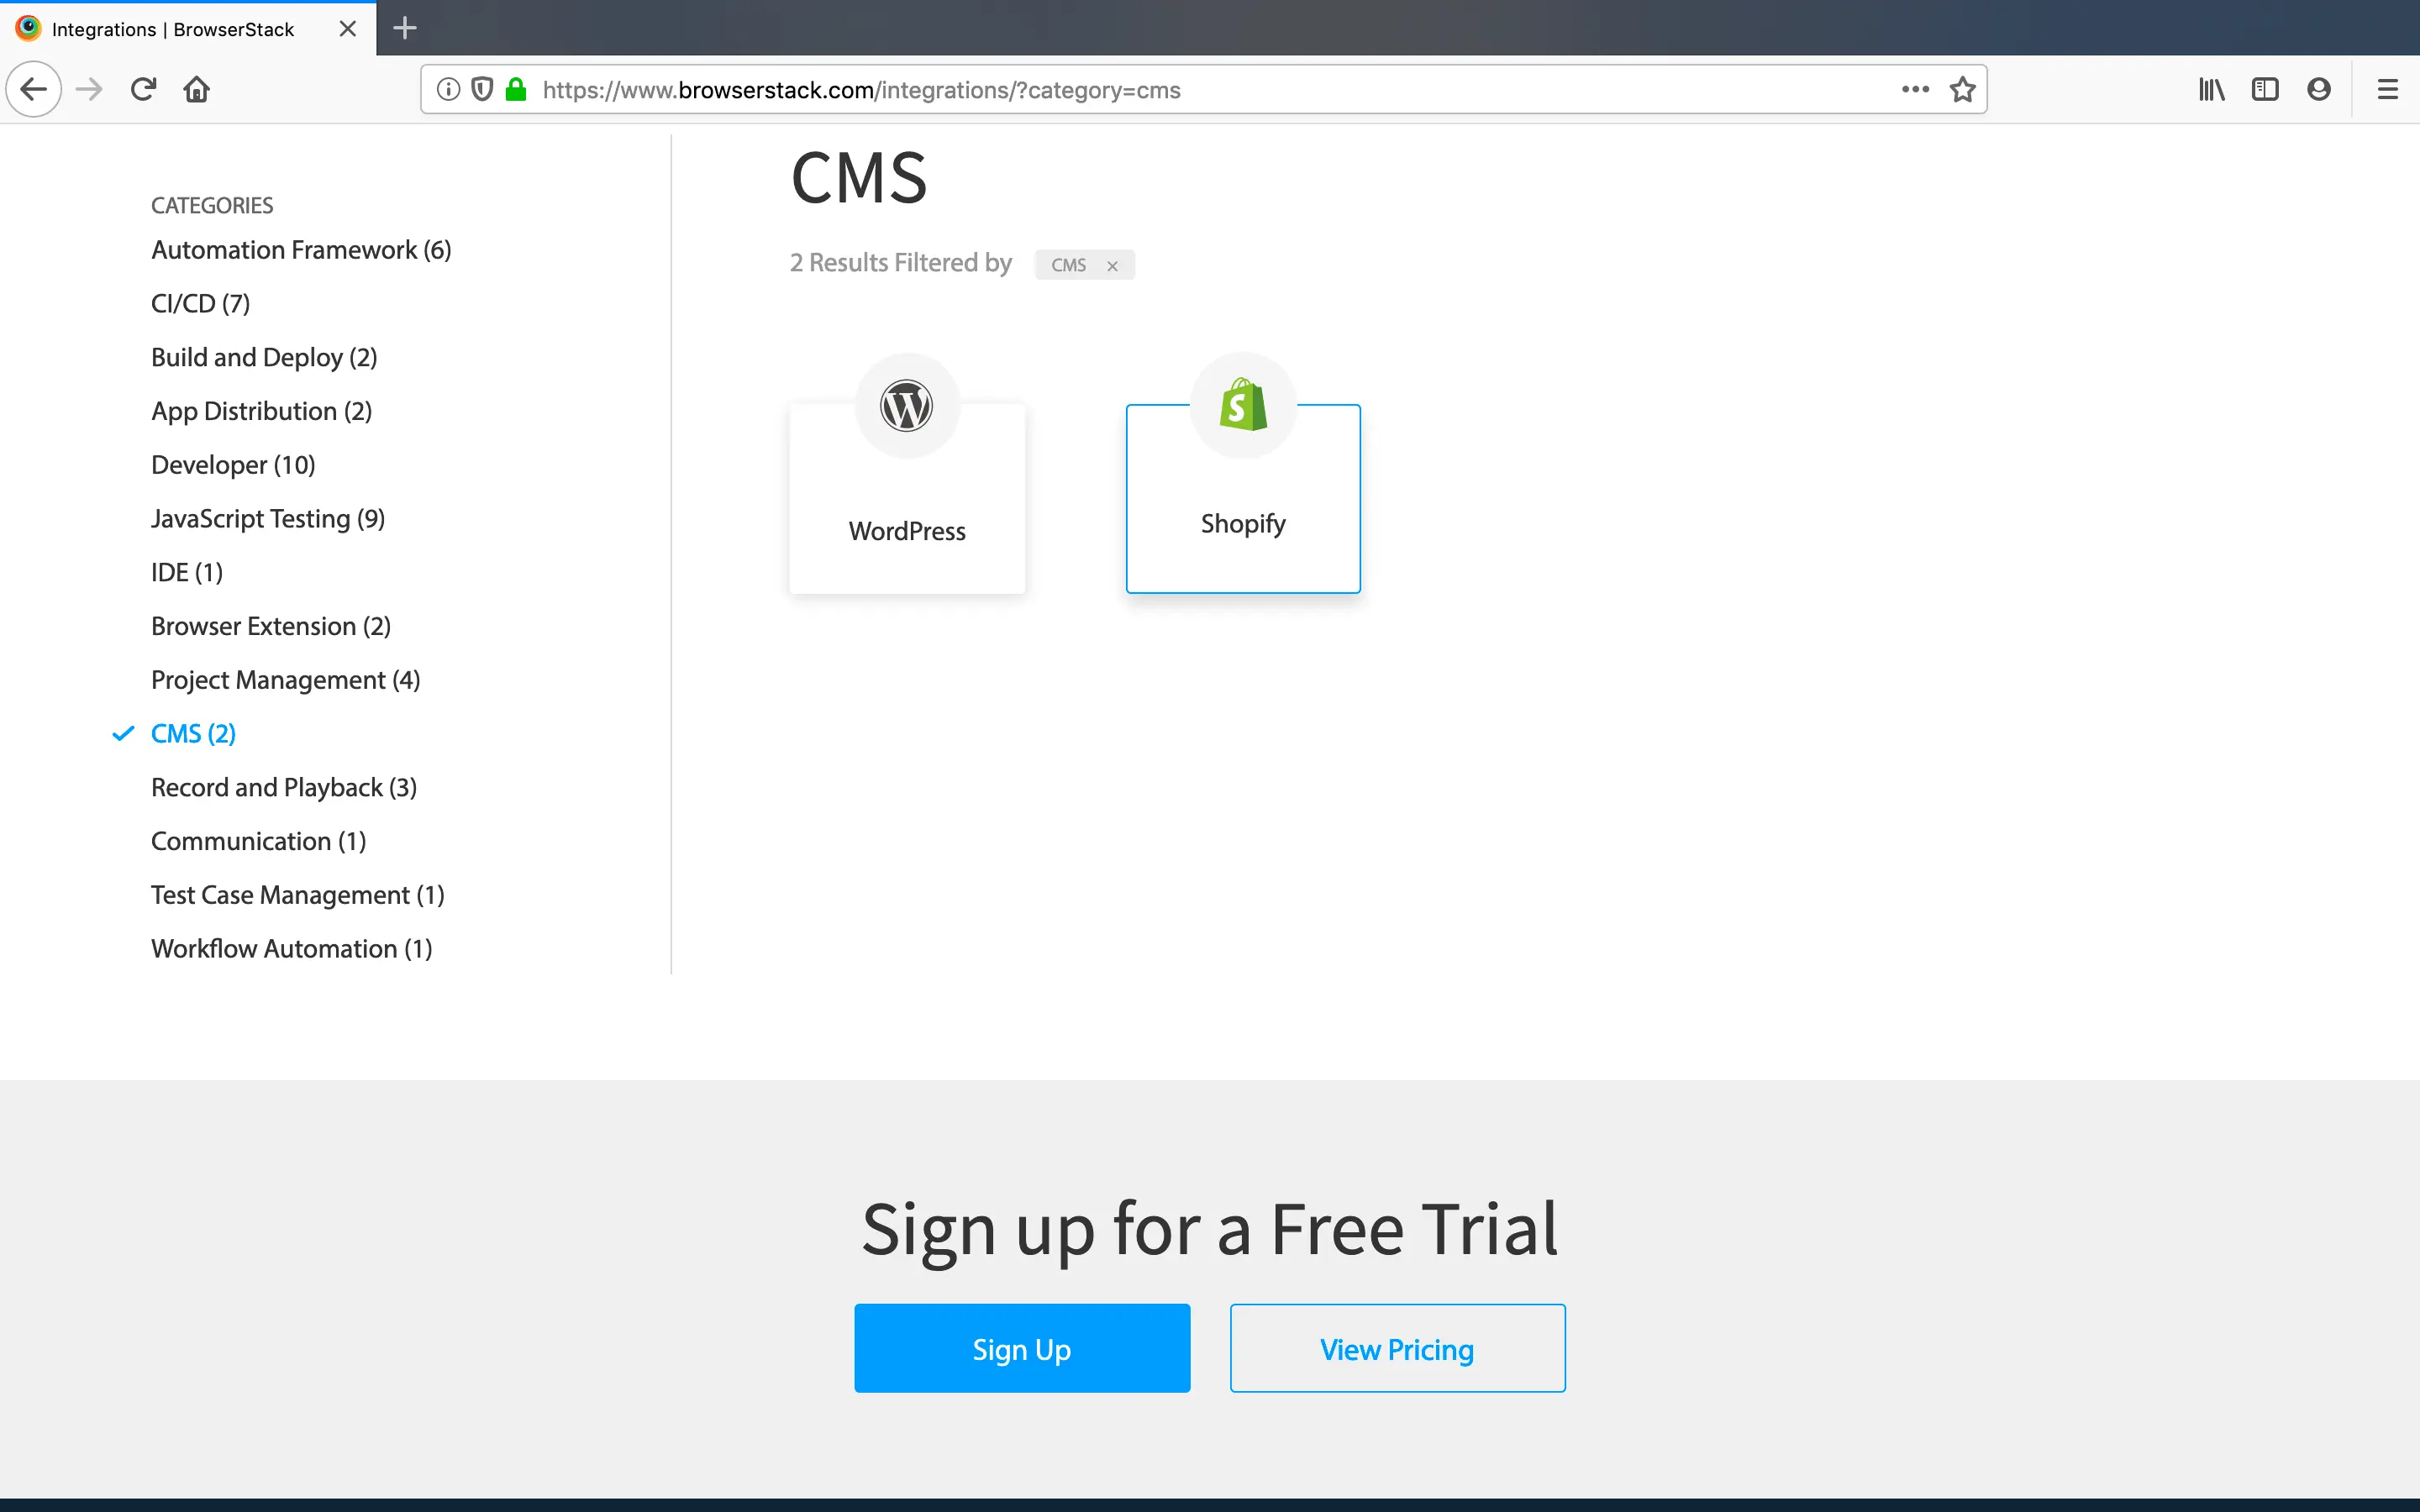Viewport: 2420px width, 1512px height.
Task: Toggle the Automation Framework category
Action: pos(302,249)
